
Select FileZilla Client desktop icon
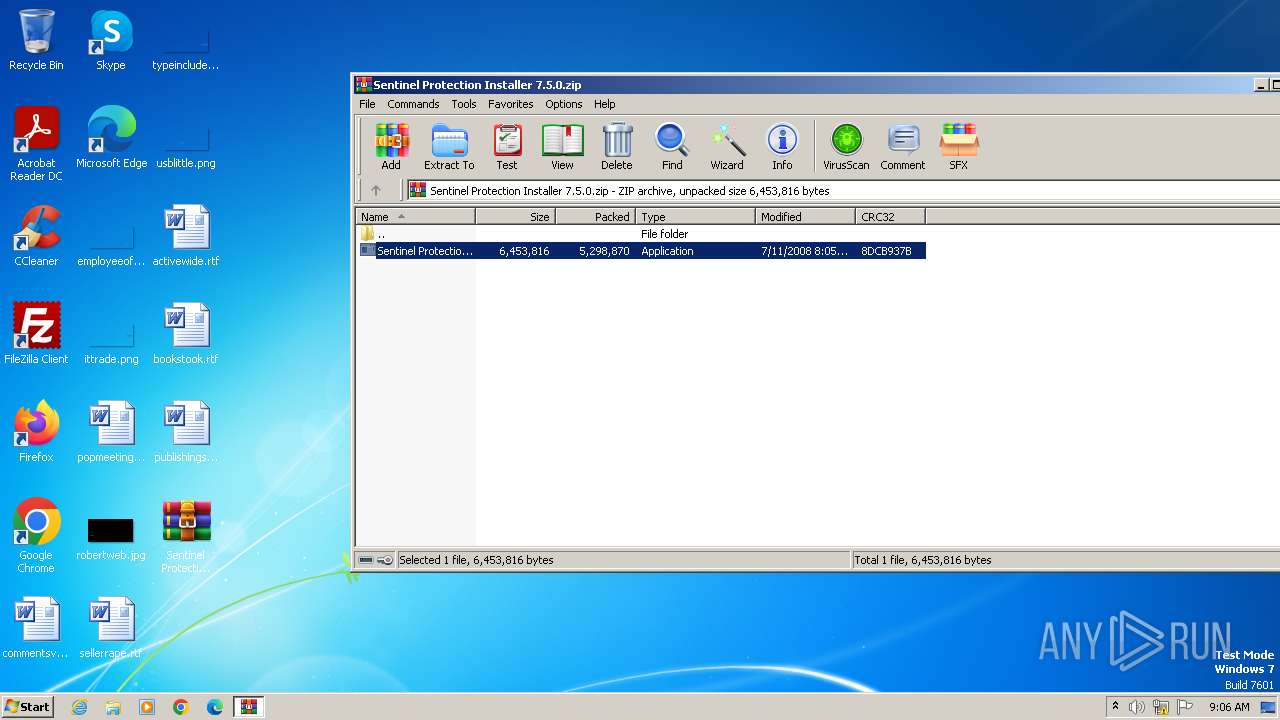pos(36,334)
